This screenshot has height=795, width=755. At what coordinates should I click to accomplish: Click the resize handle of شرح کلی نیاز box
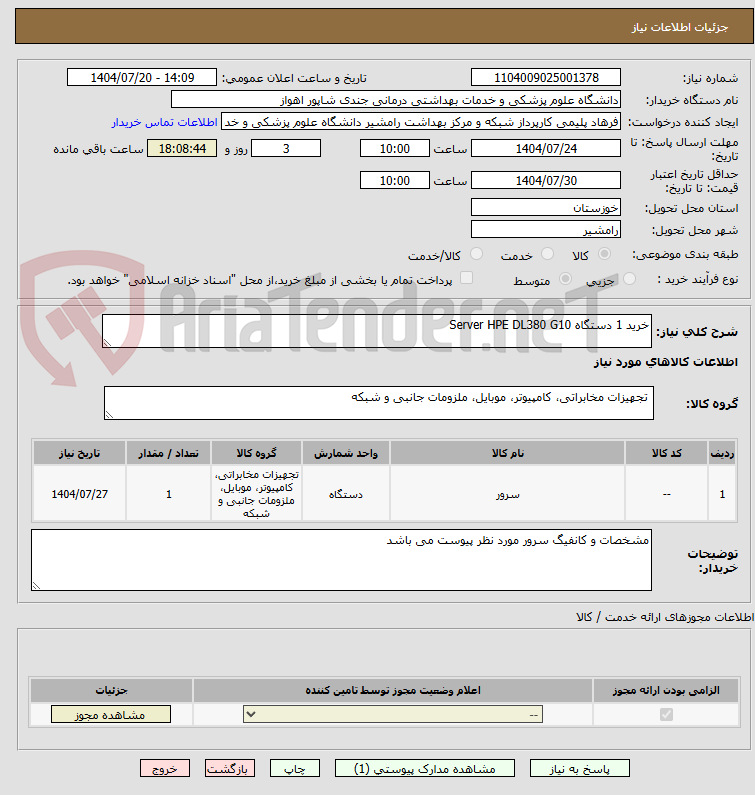coord(107,343)
